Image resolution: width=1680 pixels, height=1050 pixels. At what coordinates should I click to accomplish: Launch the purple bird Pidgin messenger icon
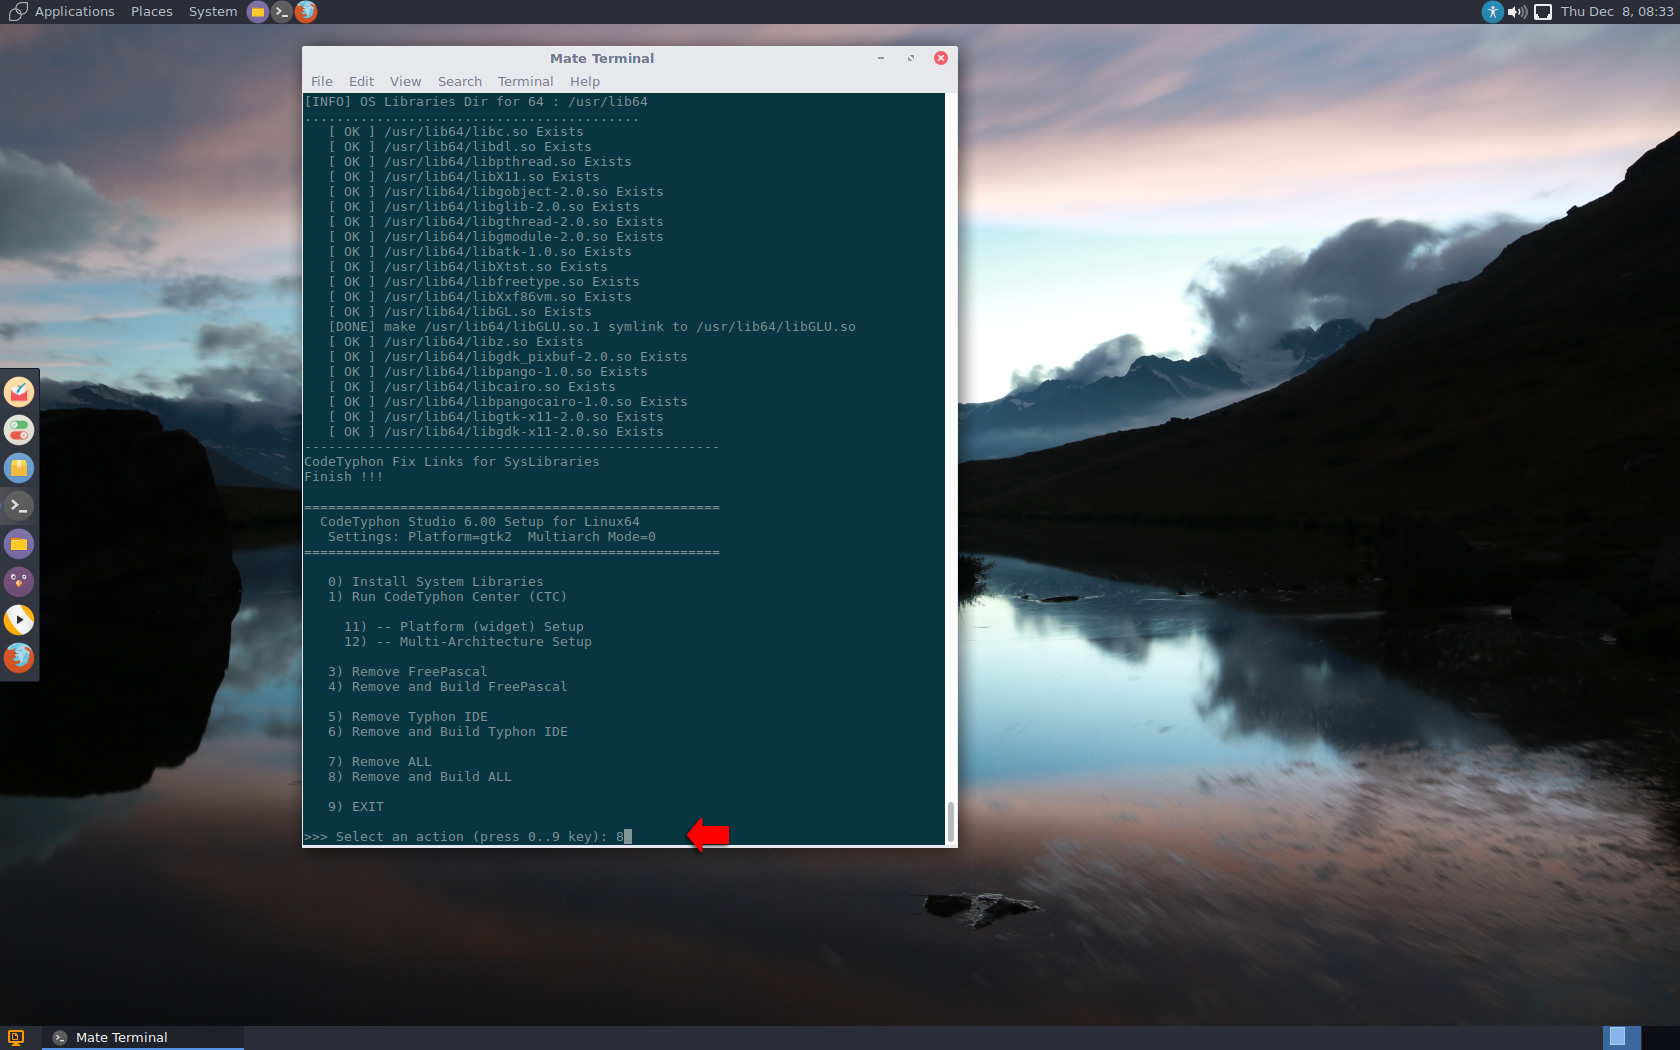(x=19, y=582)
